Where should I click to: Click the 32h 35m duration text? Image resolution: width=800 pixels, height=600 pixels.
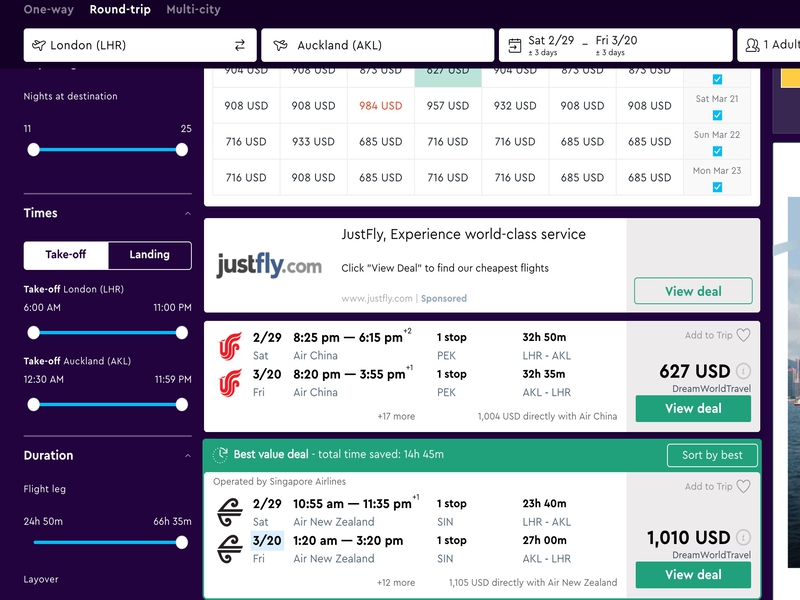[543, 374]
